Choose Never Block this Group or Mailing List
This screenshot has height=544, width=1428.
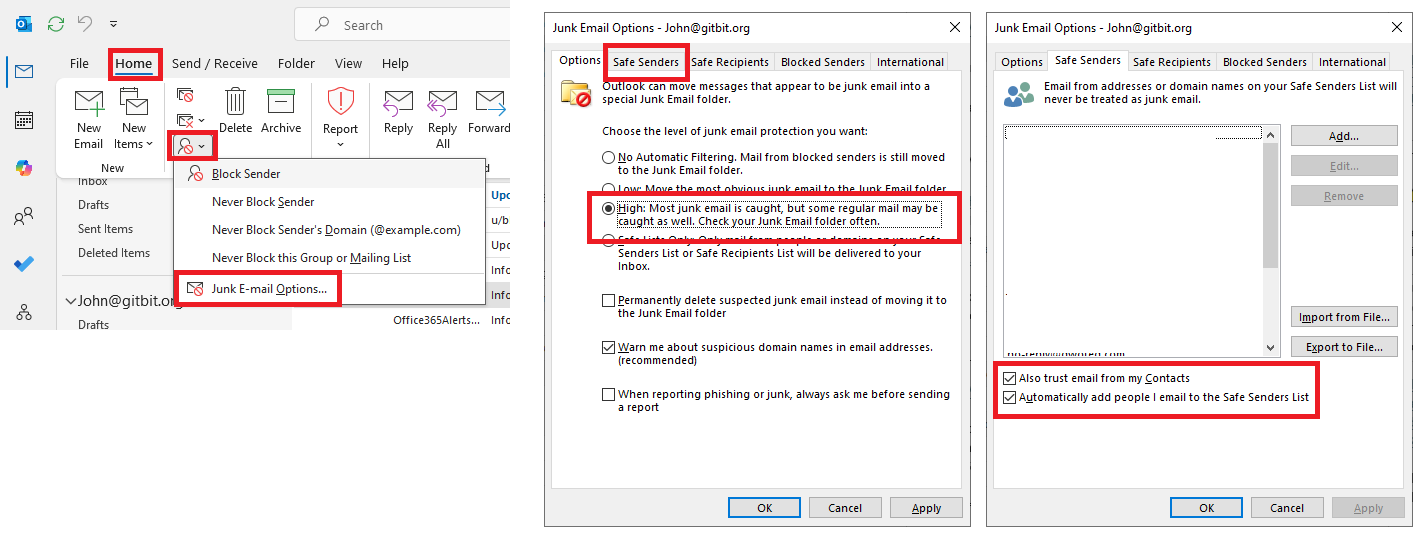point(329,257)
